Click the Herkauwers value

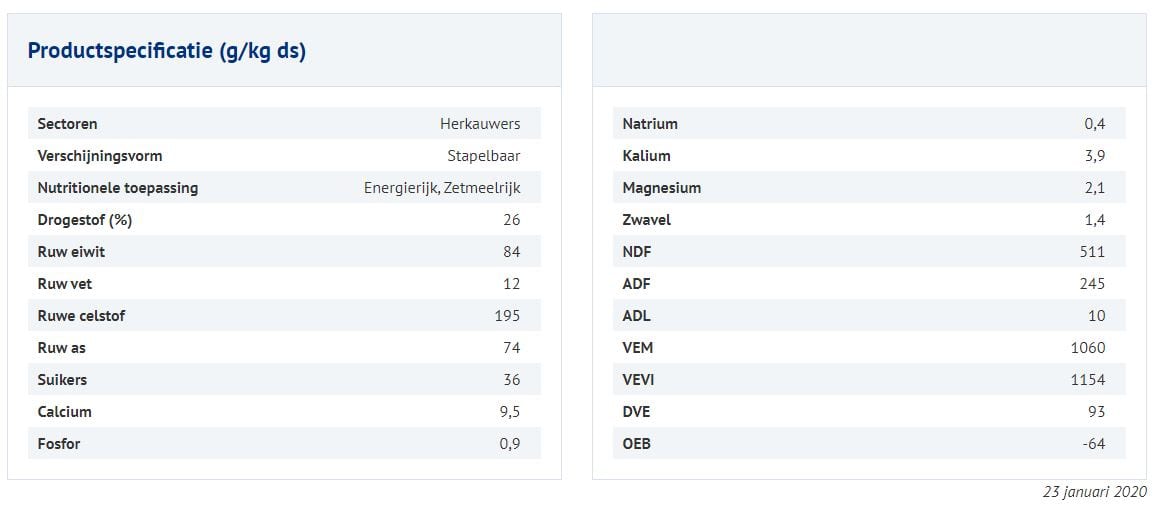(480, 124)
